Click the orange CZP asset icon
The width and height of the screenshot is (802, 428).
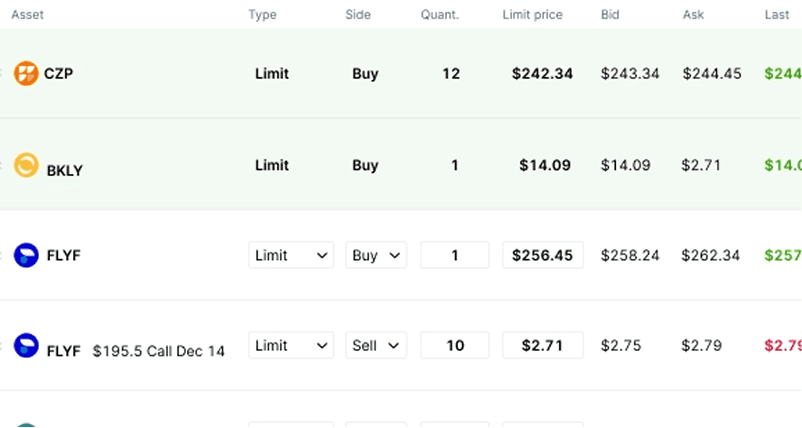(x=27, y=73)
